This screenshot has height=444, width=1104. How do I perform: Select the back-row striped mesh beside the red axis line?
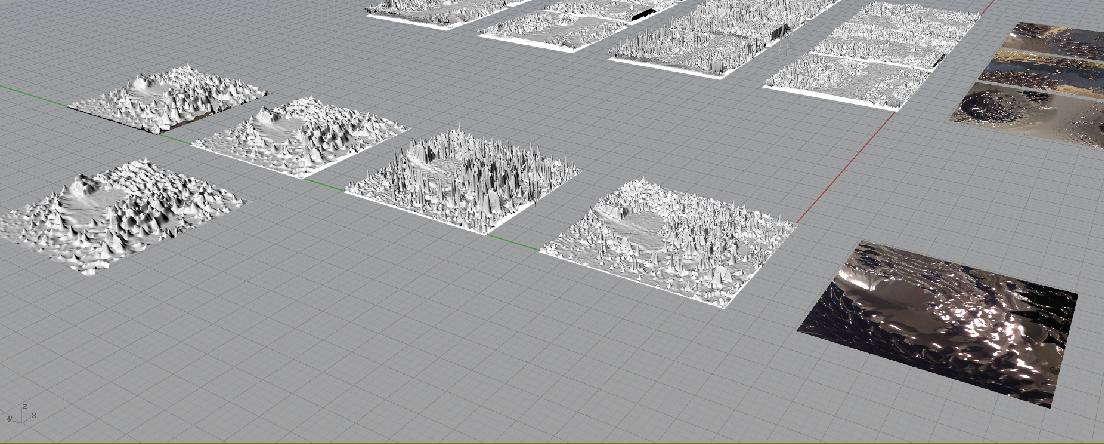tap(873, 55)
